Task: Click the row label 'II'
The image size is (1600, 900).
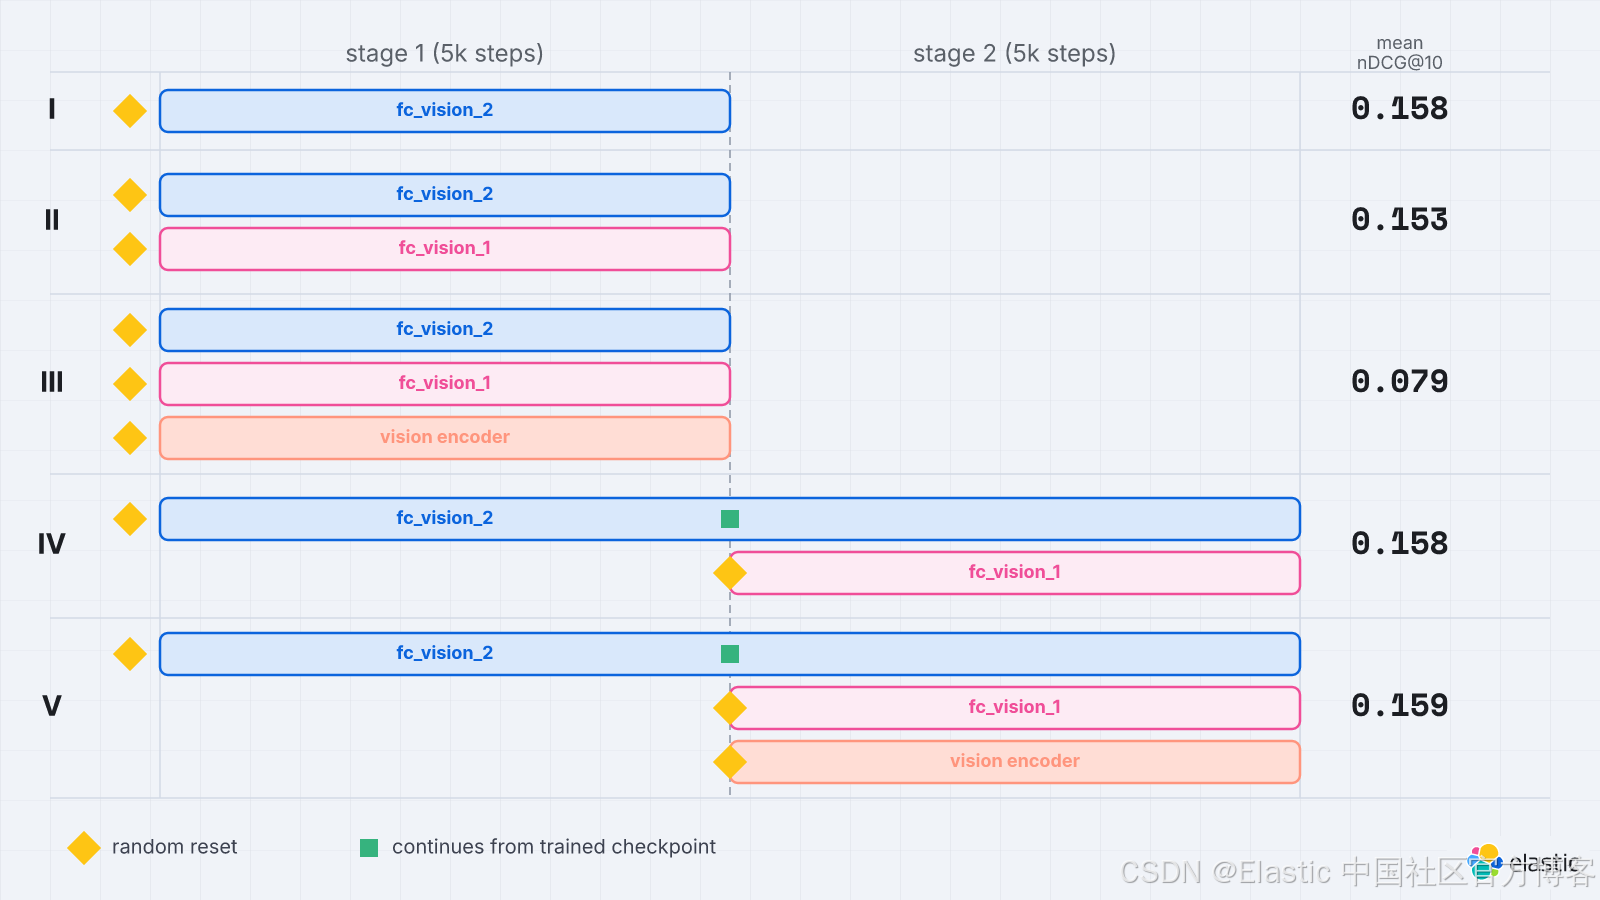Action: [x=52, y=219]
